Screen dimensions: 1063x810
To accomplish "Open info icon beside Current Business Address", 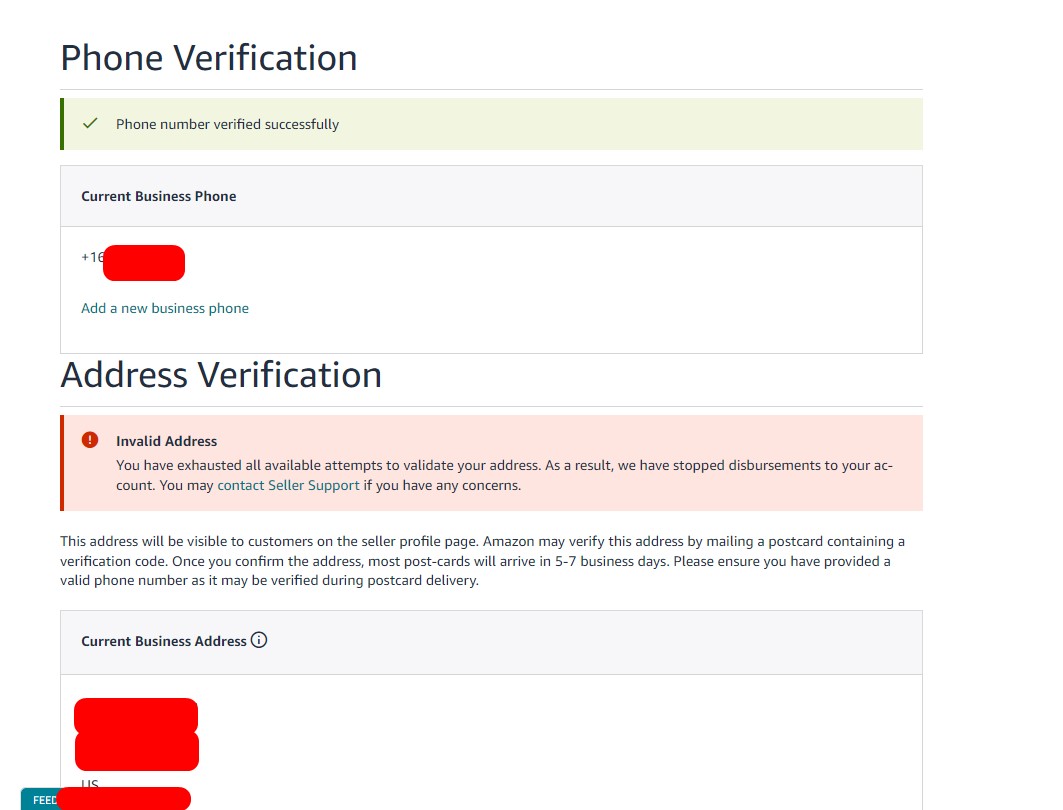I will click(259, 640).
